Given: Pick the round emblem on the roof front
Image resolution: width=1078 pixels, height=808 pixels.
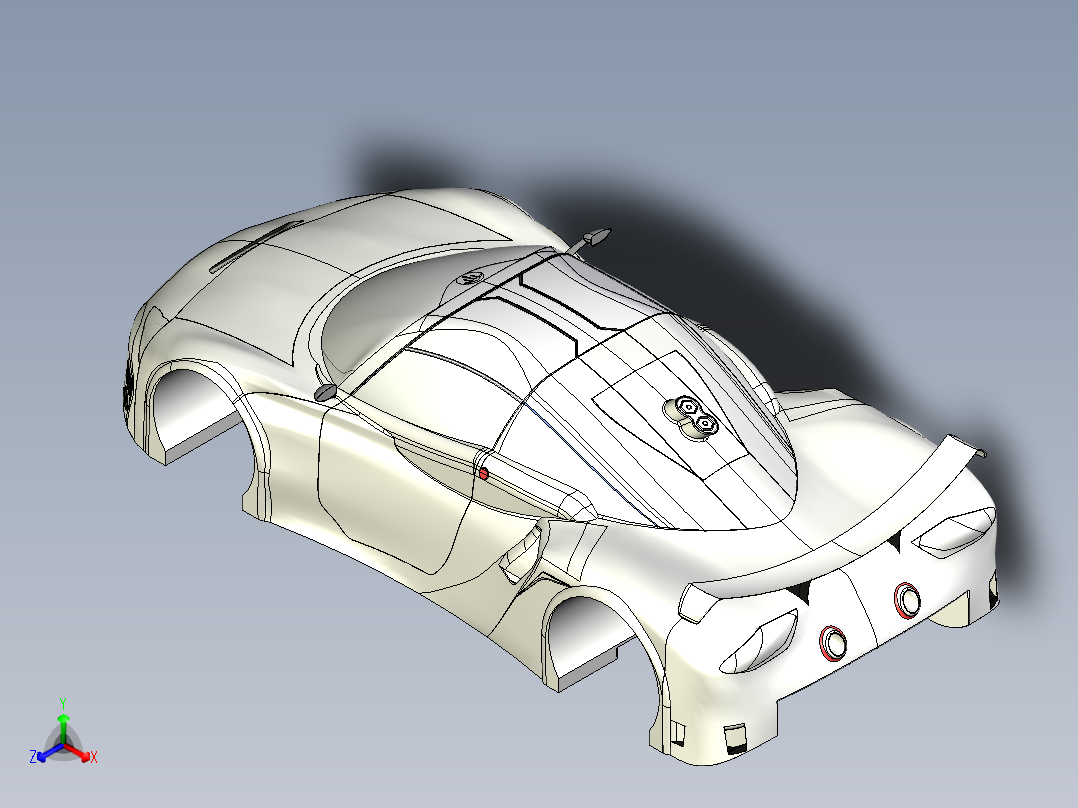Looking at the screenshot, I should tap(470, 277).
